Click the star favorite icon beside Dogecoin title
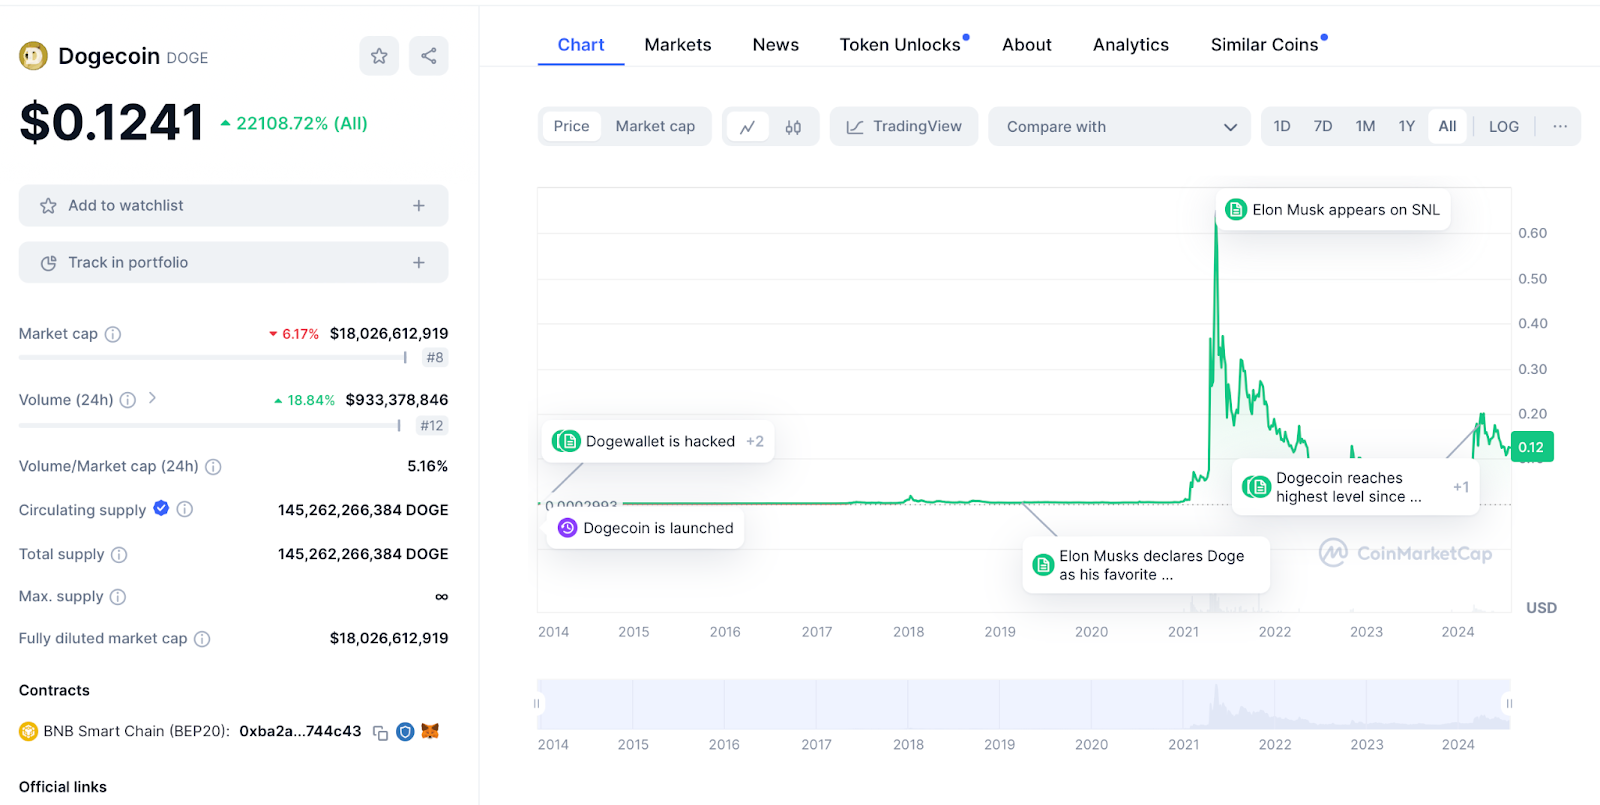The height and width of the screenshot is (805, 1600). [x=379, y=56]
